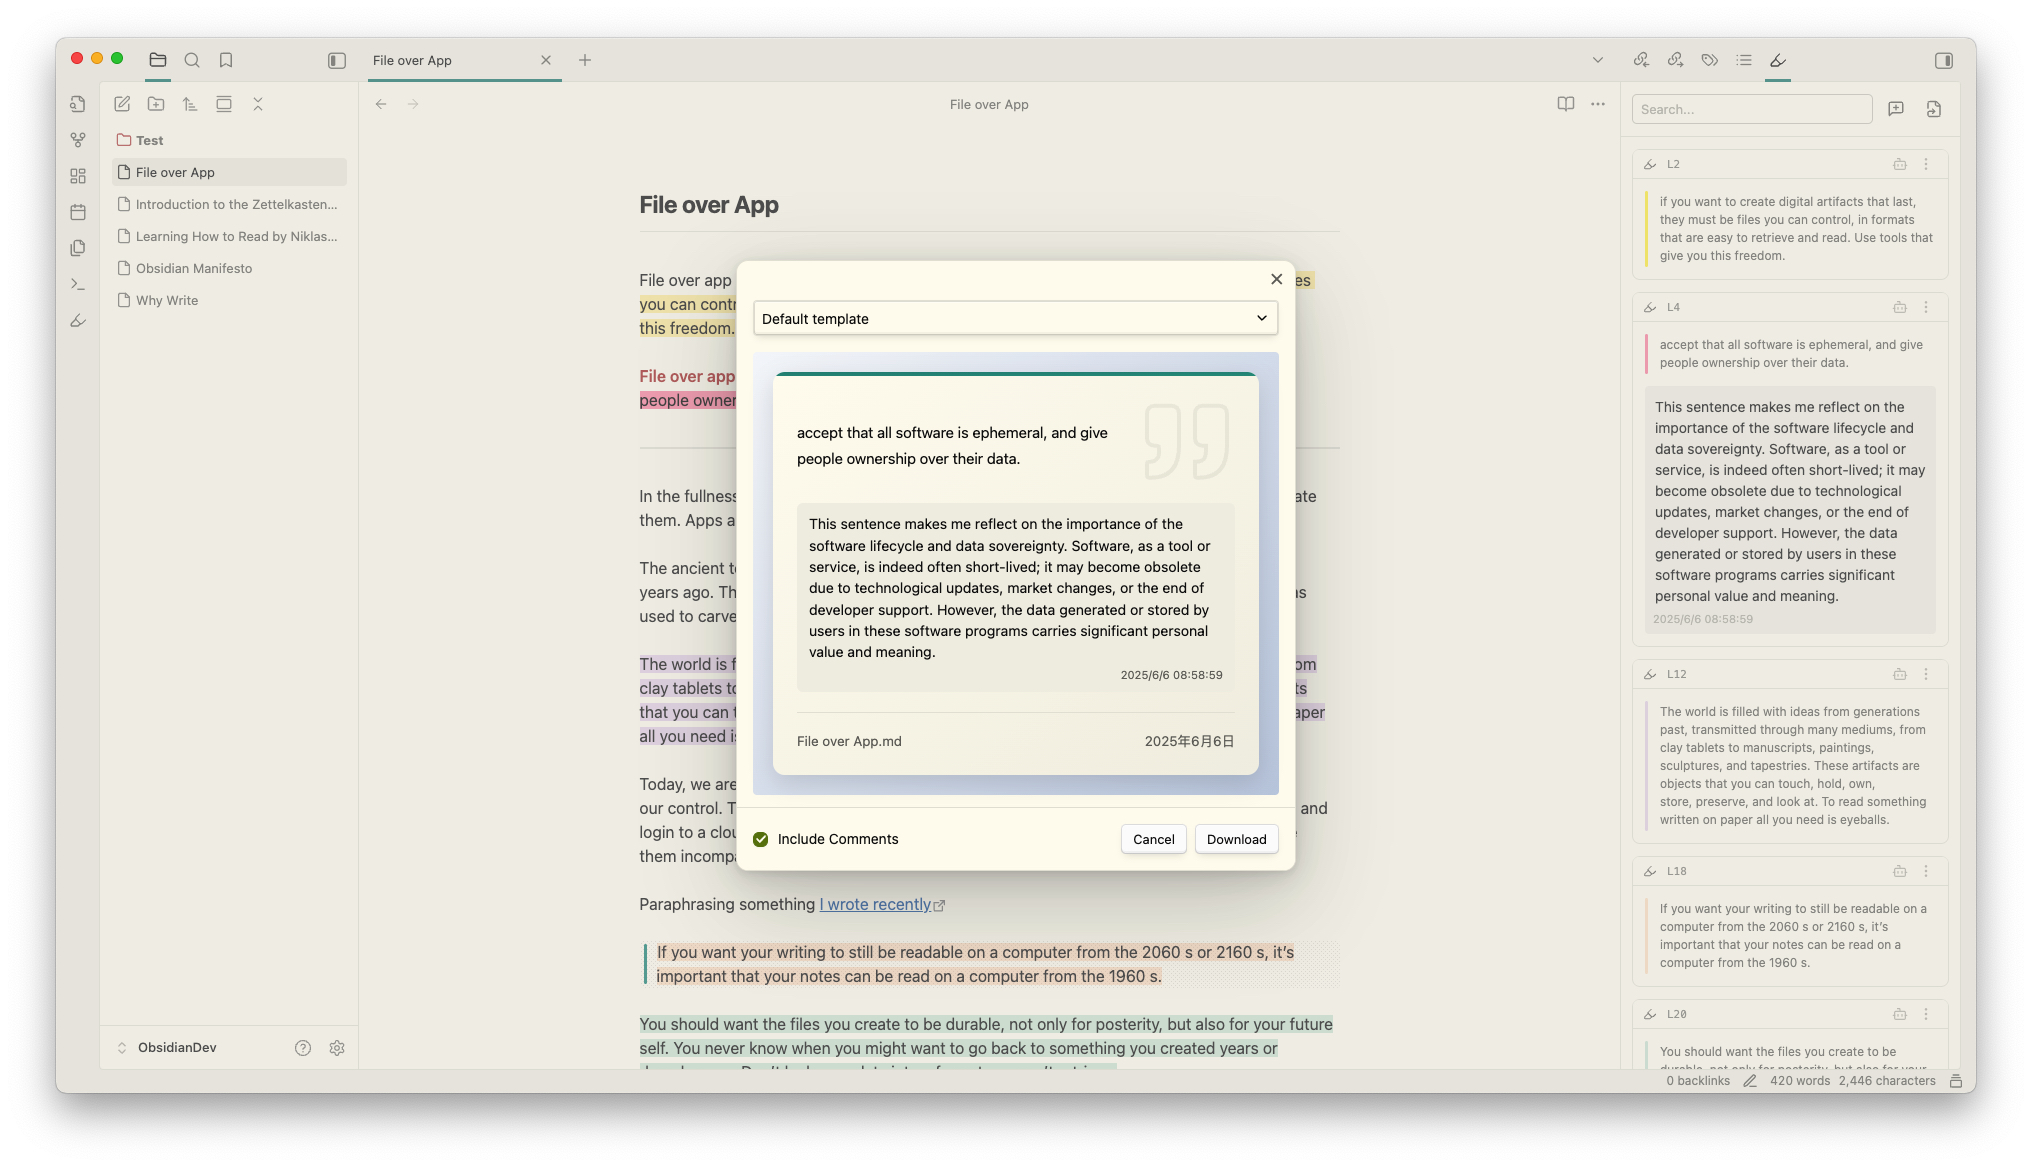
Task: Toggle the right sidebar panel
Action: pyautogui.click(x=1943, y=60)
